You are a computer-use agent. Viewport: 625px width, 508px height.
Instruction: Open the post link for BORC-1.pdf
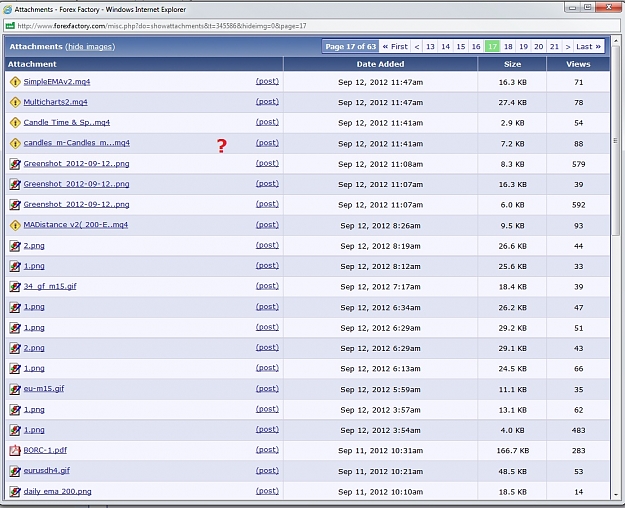[267, 450]
